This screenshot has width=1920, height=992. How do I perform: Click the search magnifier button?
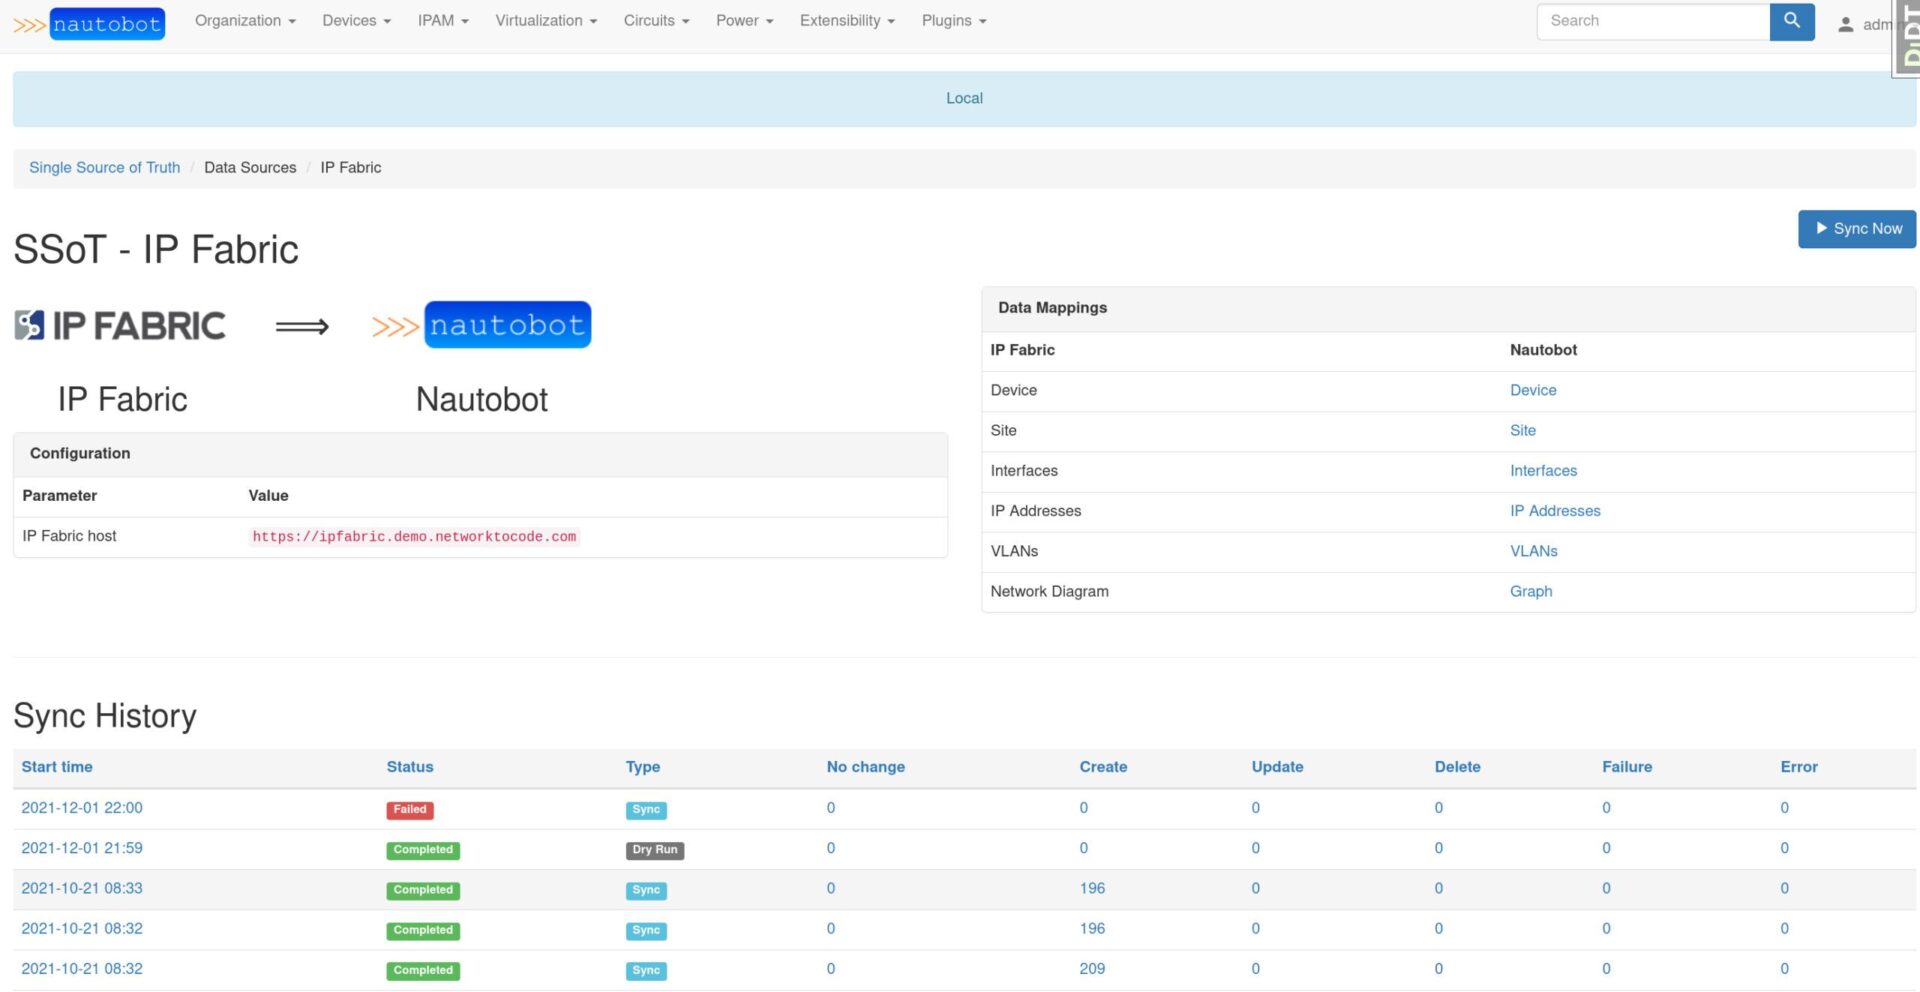[x=1791, y=21]
